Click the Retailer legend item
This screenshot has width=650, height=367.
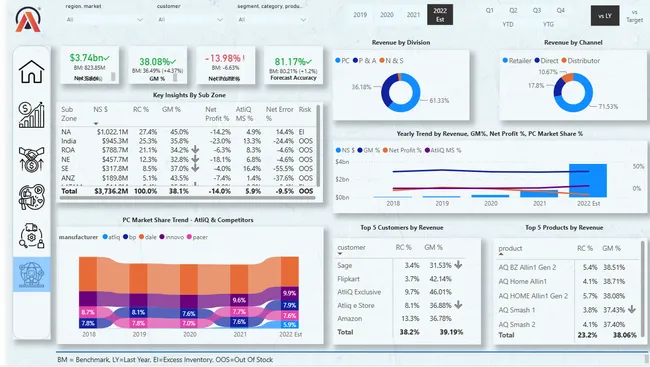click(x=517, y=61)
